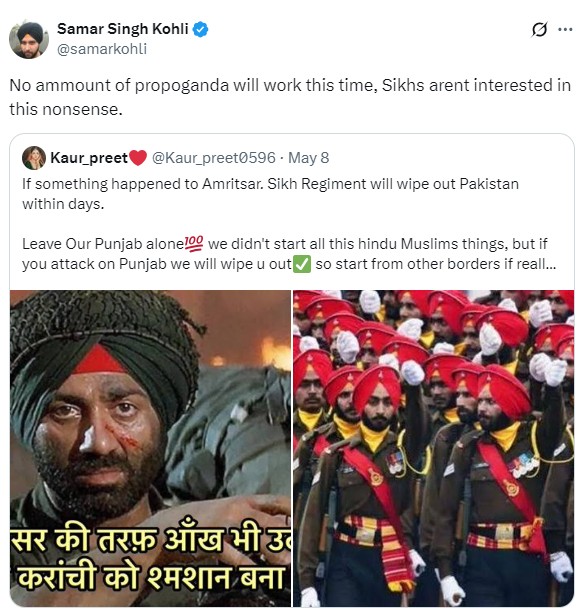Viewport: 577px width, 611px height.
Task: Open Kaur_preet's small avatar in quoted tweet
Action: (x=34, y=158)
